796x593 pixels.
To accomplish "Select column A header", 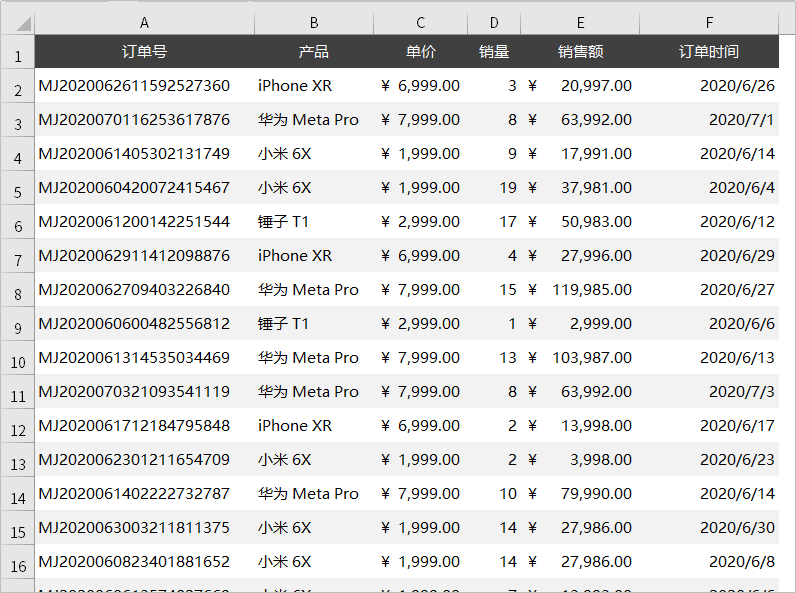I will click(144, 22).
